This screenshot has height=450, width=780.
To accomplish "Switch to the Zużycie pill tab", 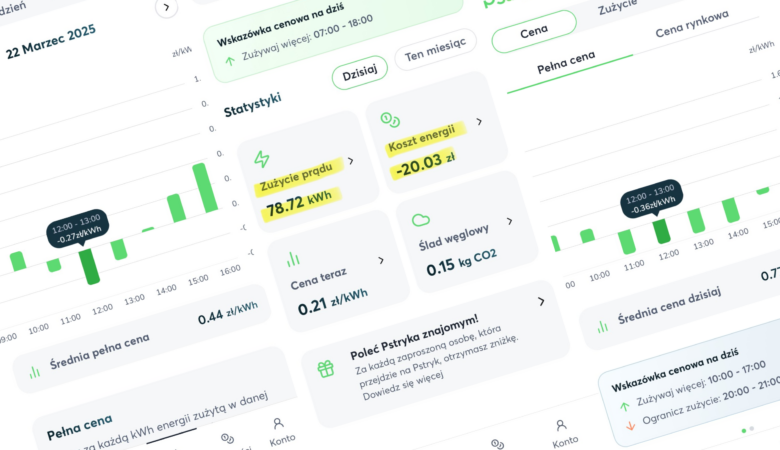I will point(617,7).
